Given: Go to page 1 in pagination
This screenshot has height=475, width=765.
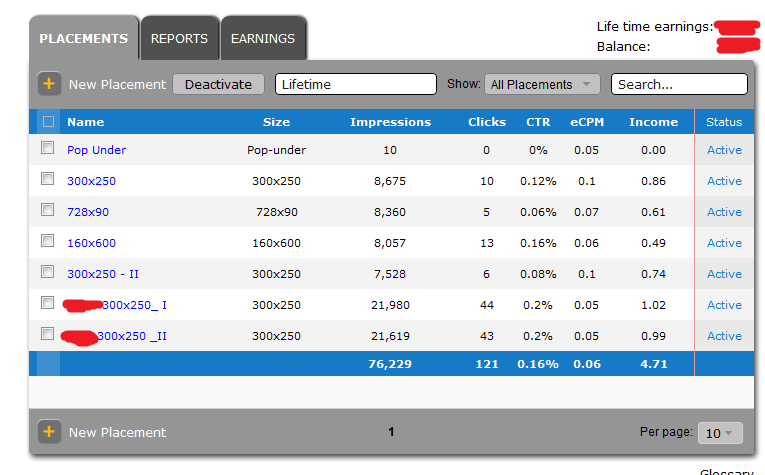Looking at the screenshot, I should coord(391,432).
